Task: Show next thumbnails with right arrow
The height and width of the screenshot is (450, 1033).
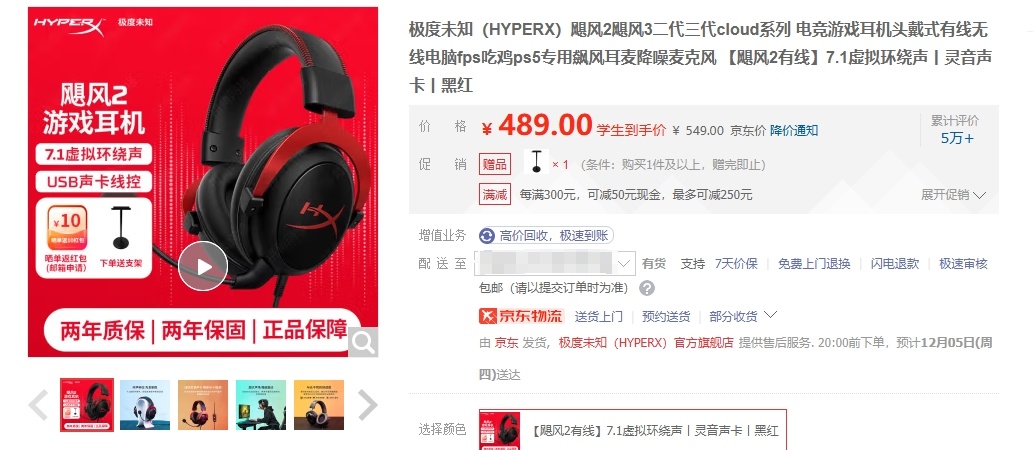Action: [367, 405]
